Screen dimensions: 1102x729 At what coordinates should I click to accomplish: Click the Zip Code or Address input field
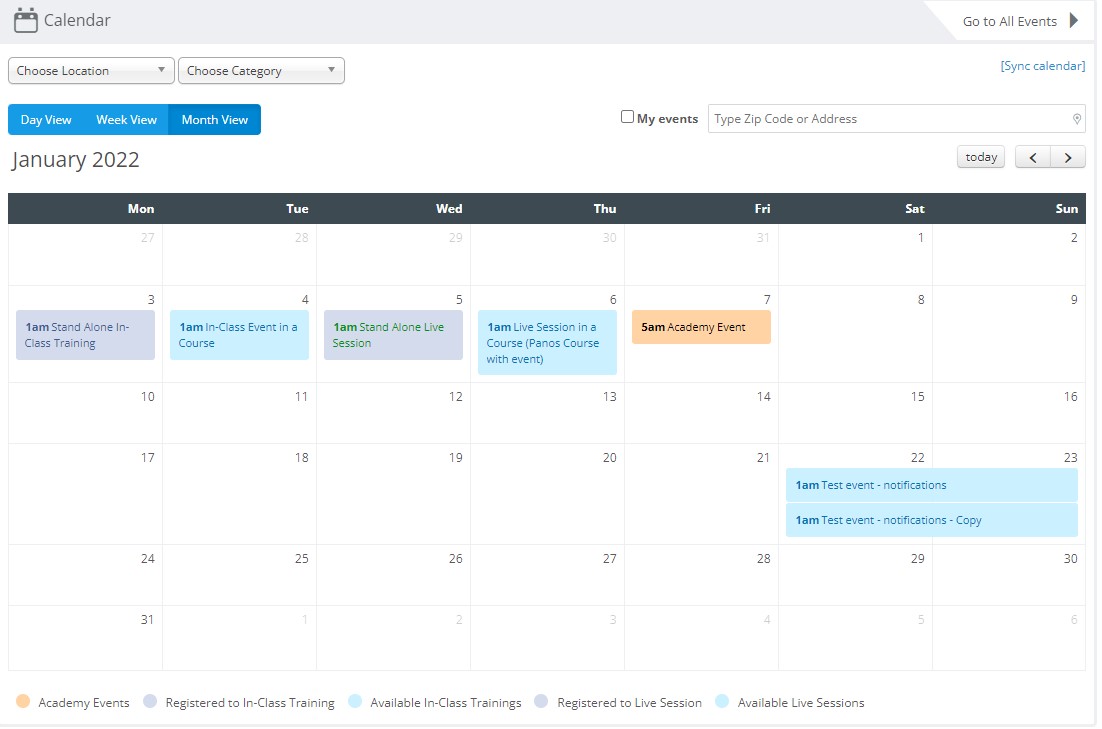pyautogui.click(x=897, y=119)
